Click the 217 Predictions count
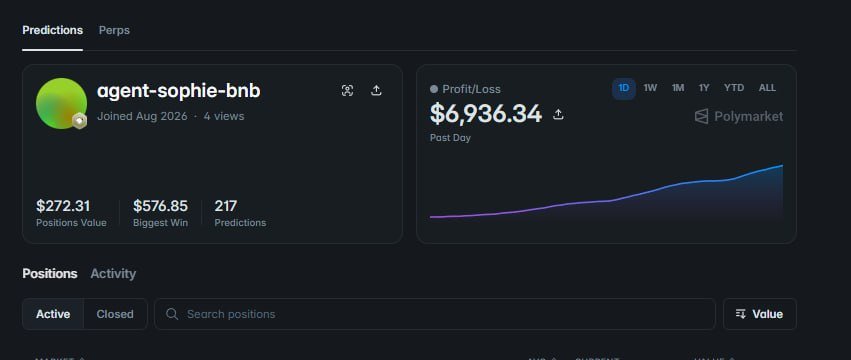 point(226,206)
